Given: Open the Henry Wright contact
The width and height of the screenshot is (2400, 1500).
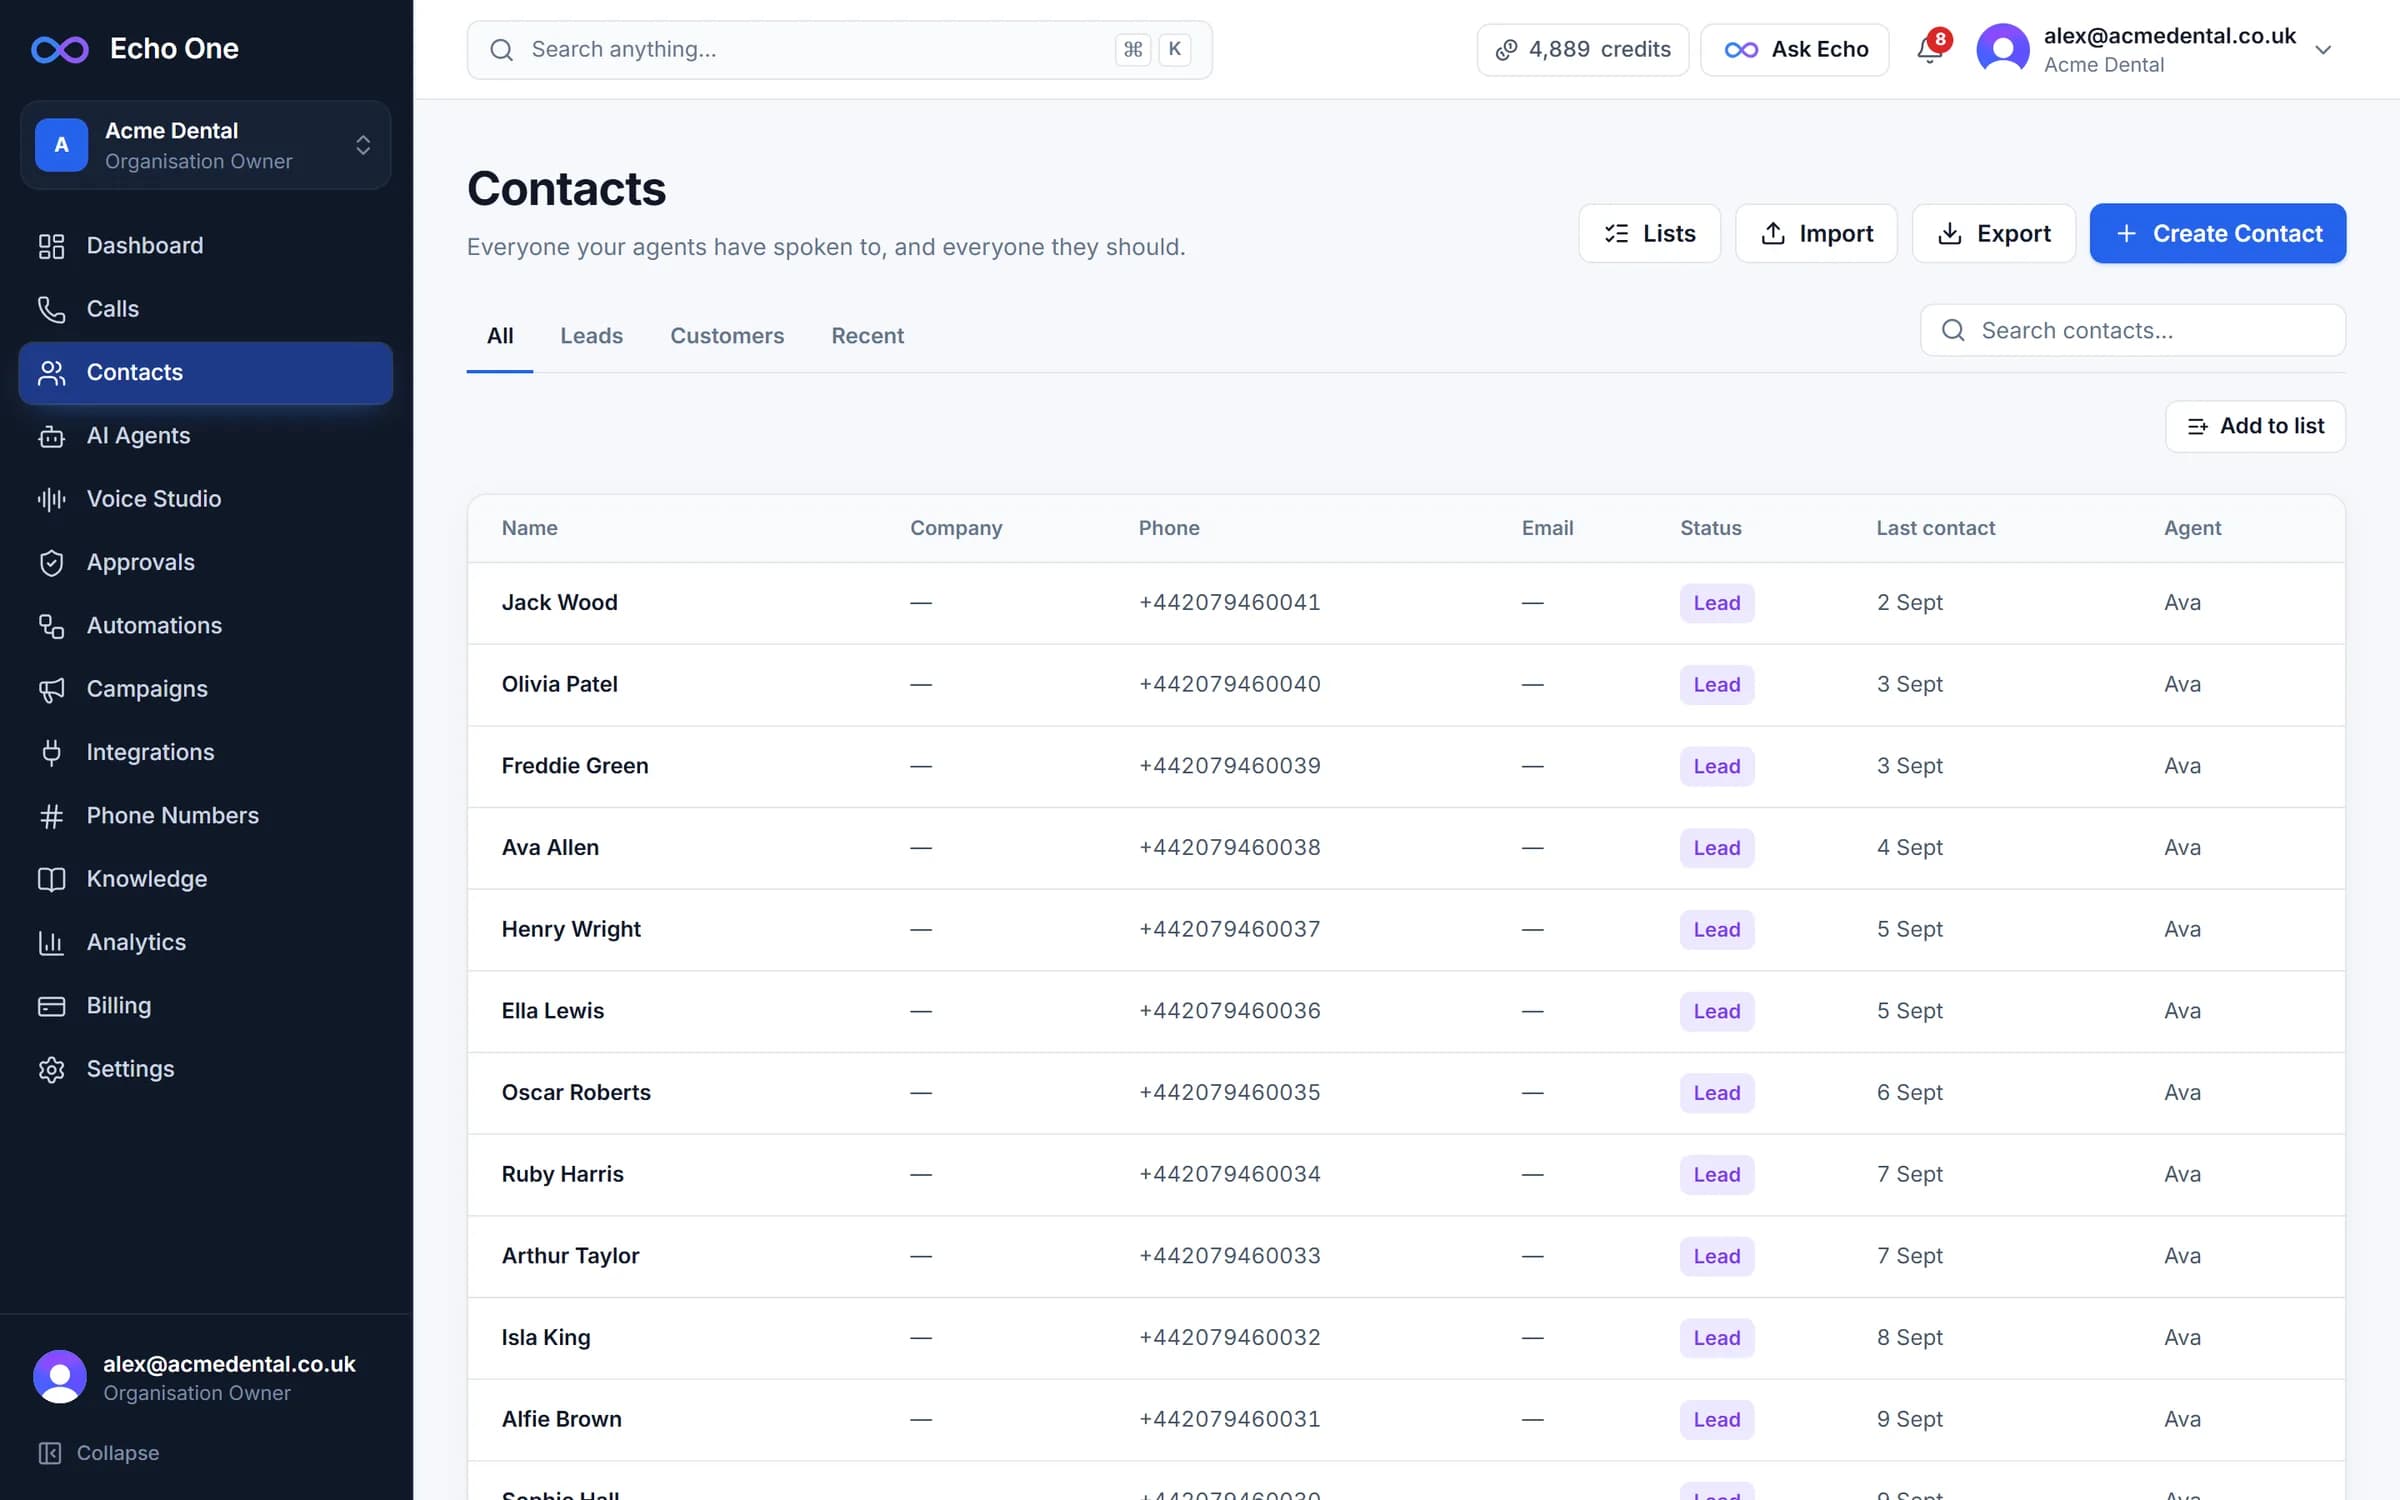Looking at the screenshot, I should 1406,930.
